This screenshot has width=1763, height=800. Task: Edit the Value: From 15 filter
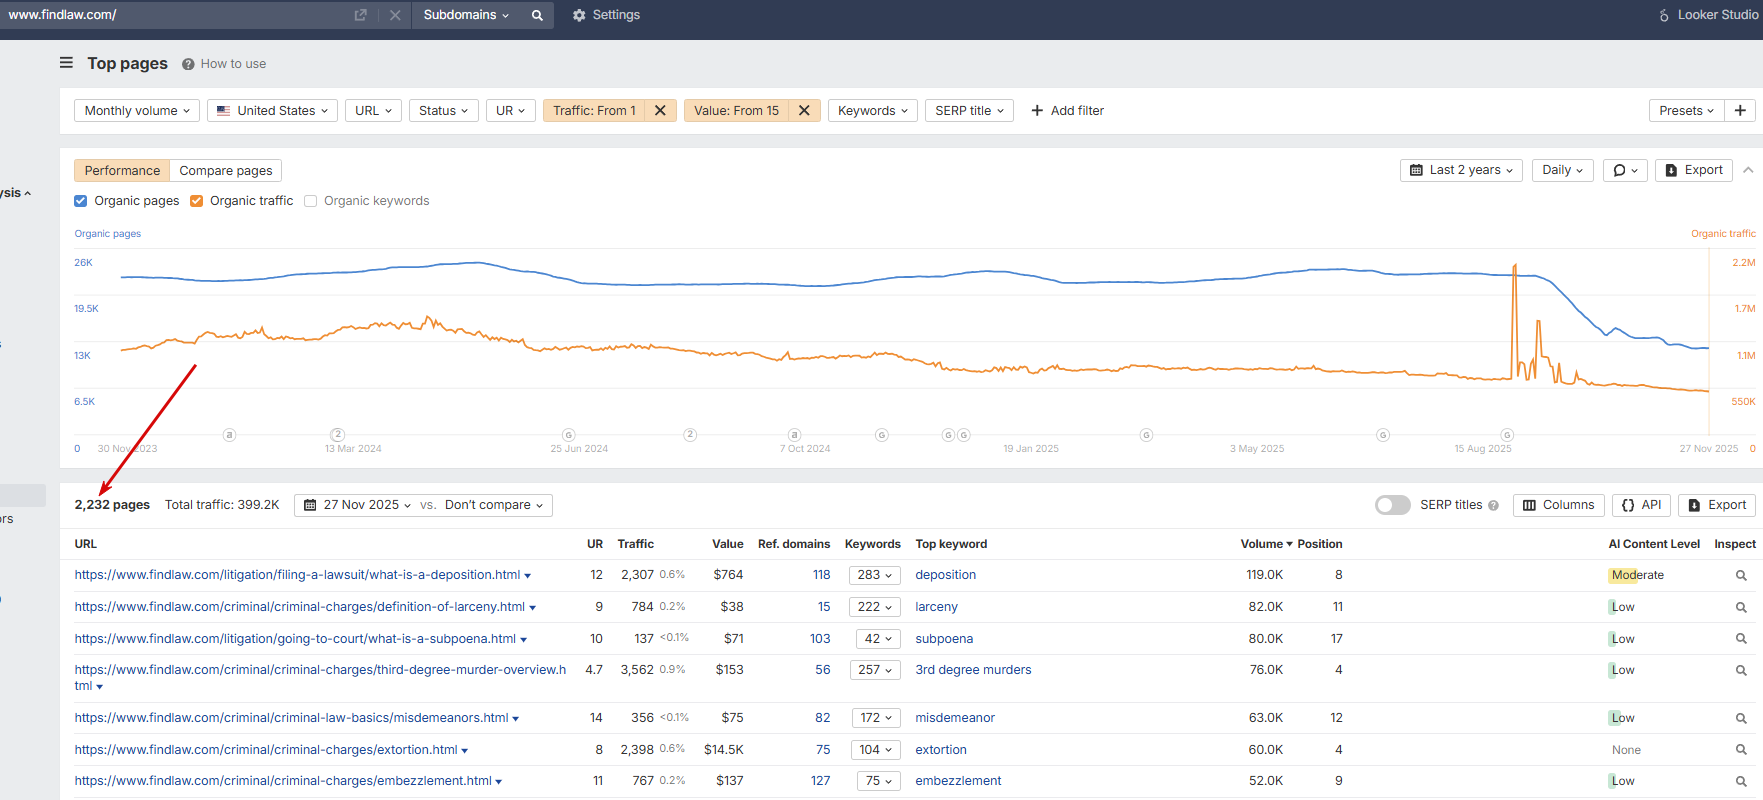(x=736, y=111)
